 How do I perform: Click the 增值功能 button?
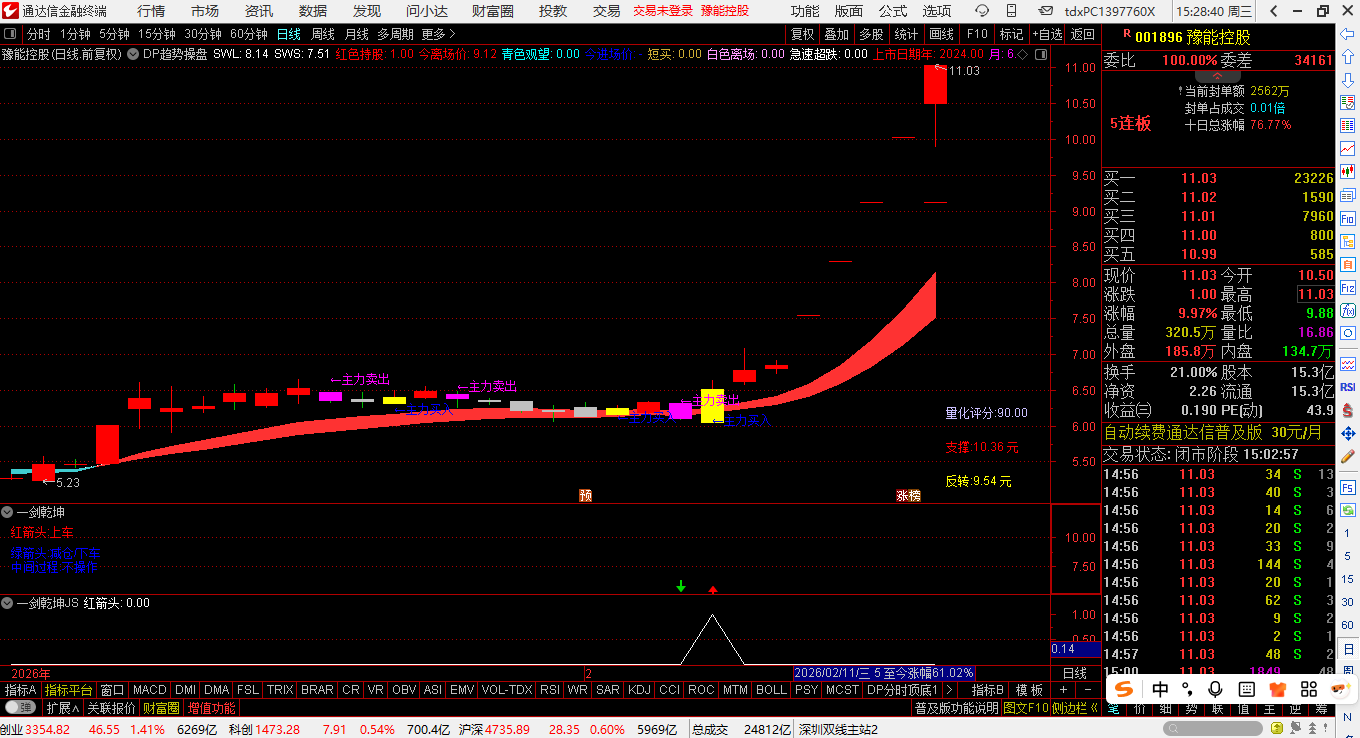[x=212, y=708]
